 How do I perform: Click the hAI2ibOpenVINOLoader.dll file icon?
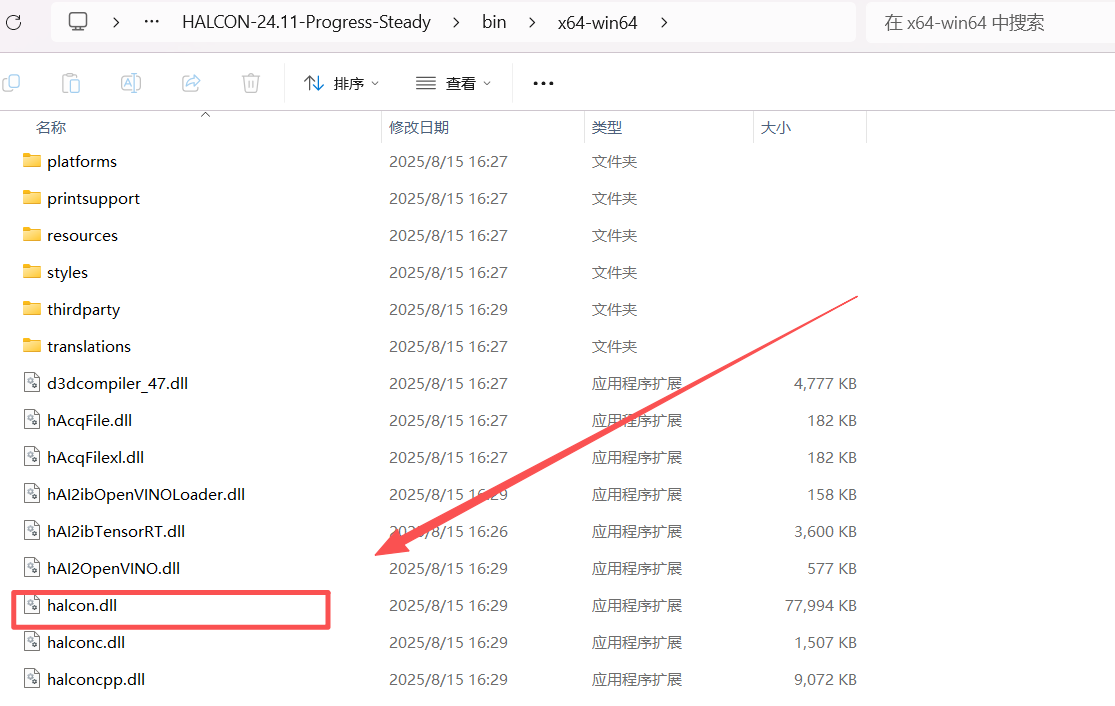point(32,493)
